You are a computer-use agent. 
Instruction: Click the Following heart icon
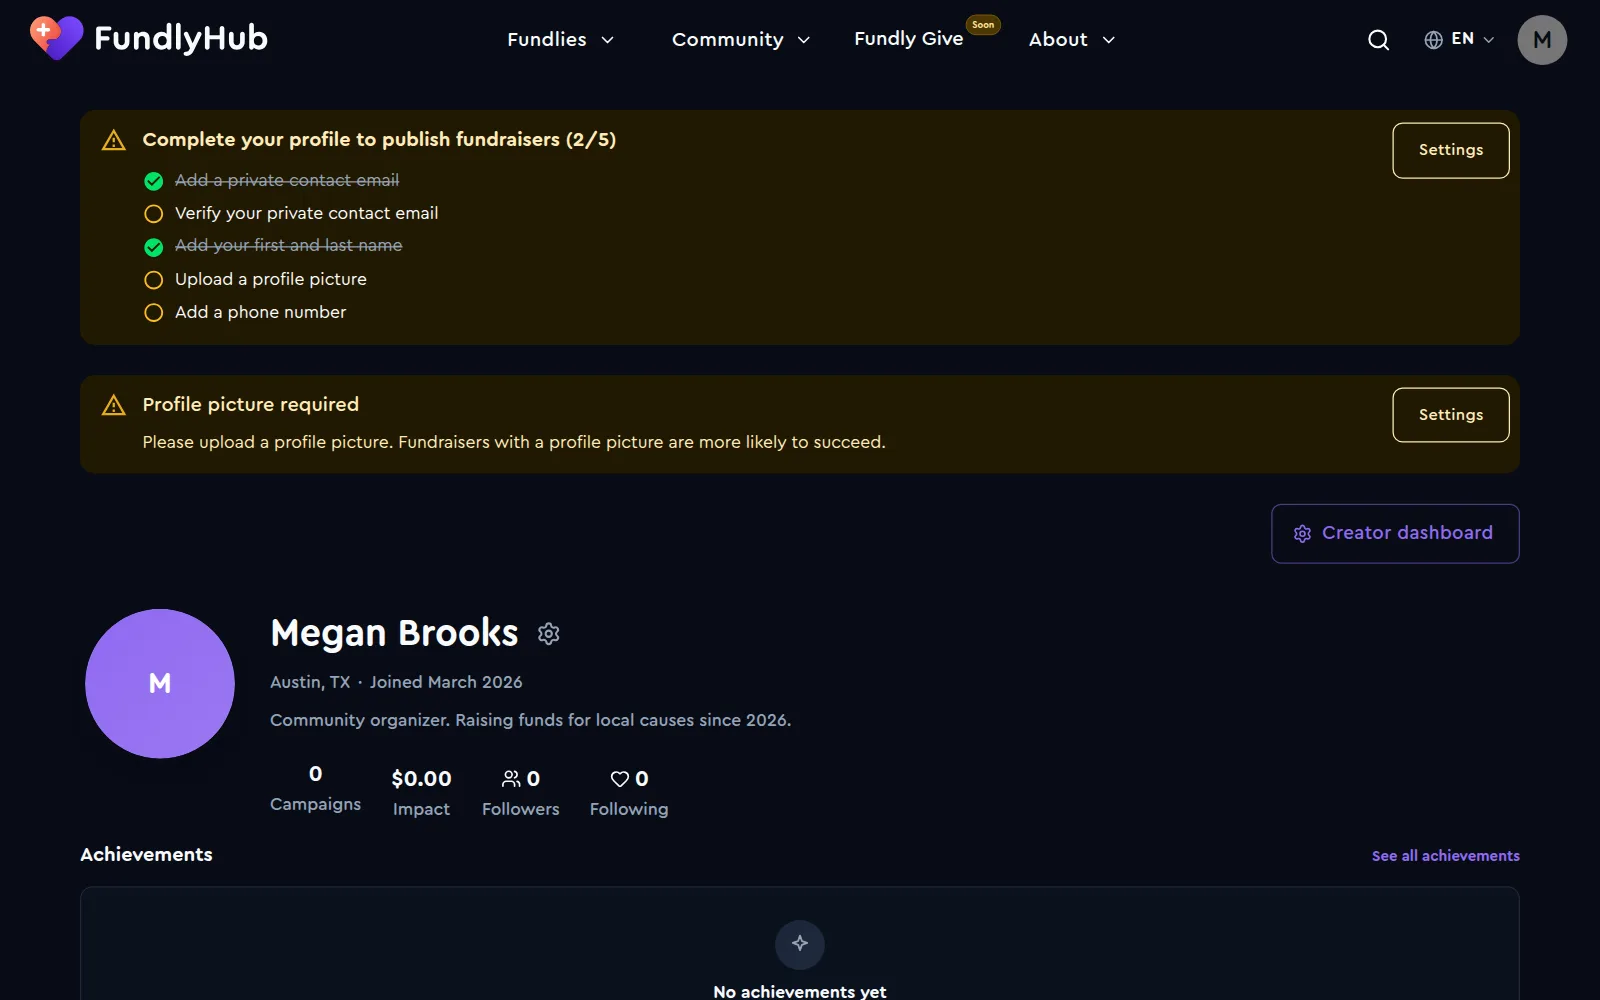(620, 779)
